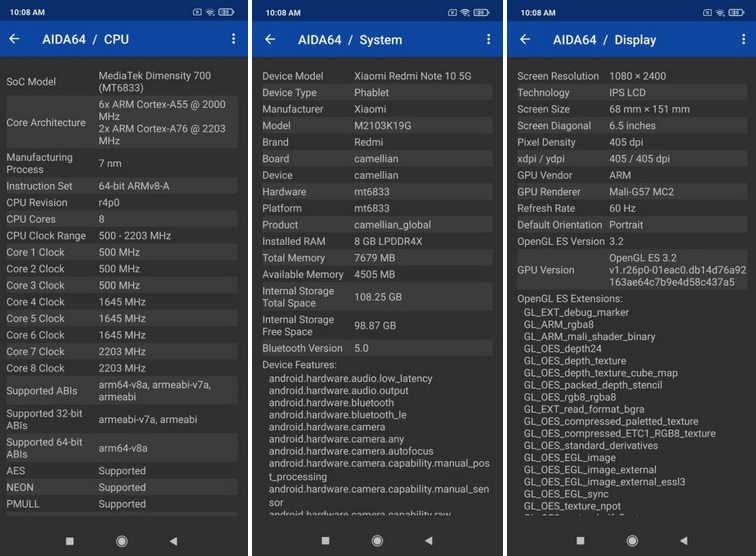This screenshot has height=556, width=756.
Task: Select the GPU Version row
Action: tap(632, 270)
